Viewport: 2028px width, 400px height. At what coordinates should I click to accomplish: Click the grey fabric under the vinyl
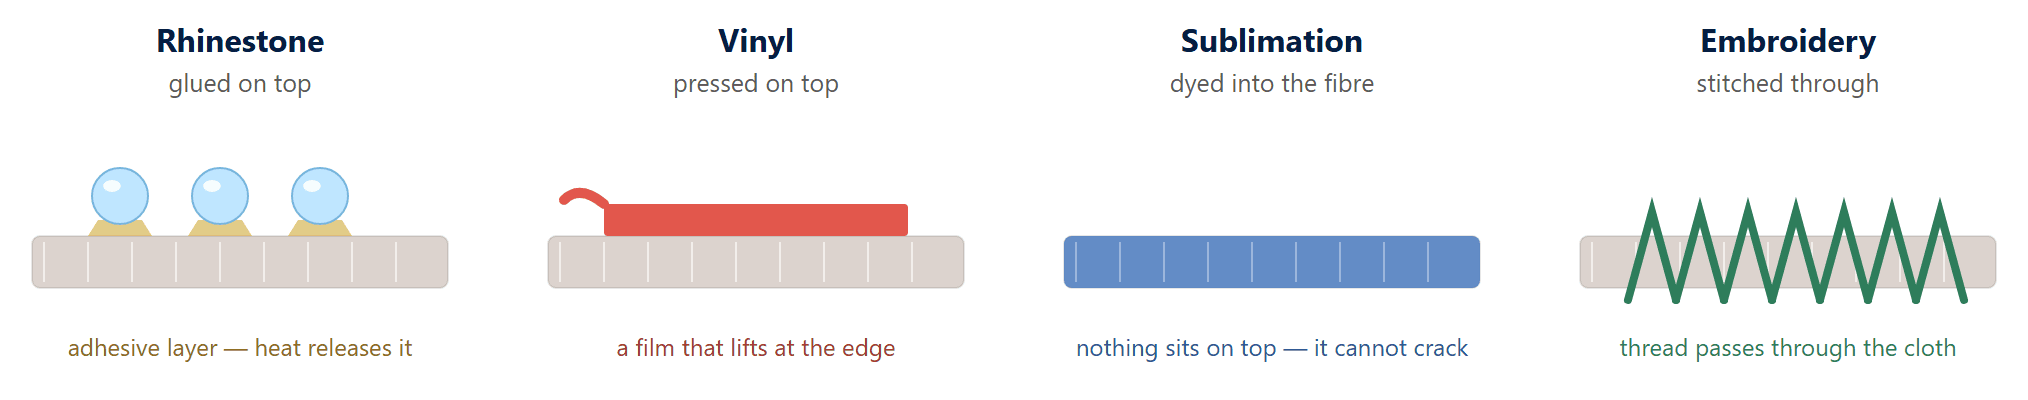756,262
